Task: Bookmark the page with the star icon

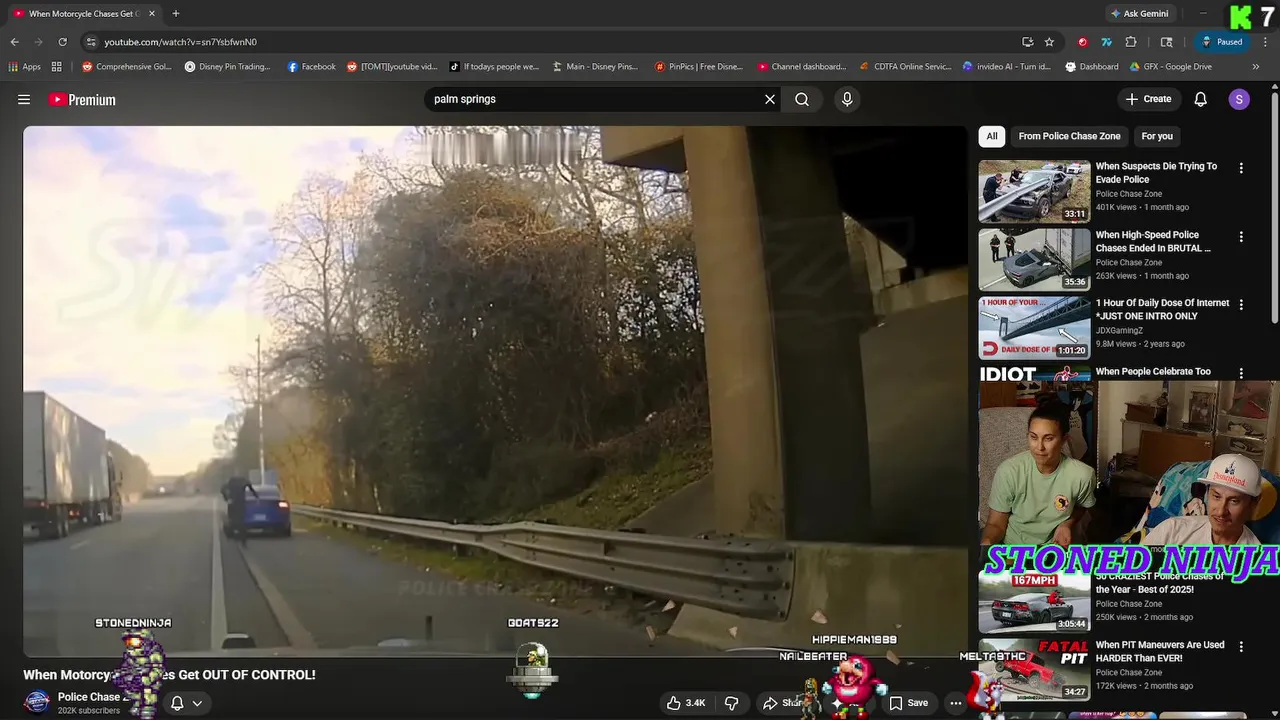Action: (1049, 42)
